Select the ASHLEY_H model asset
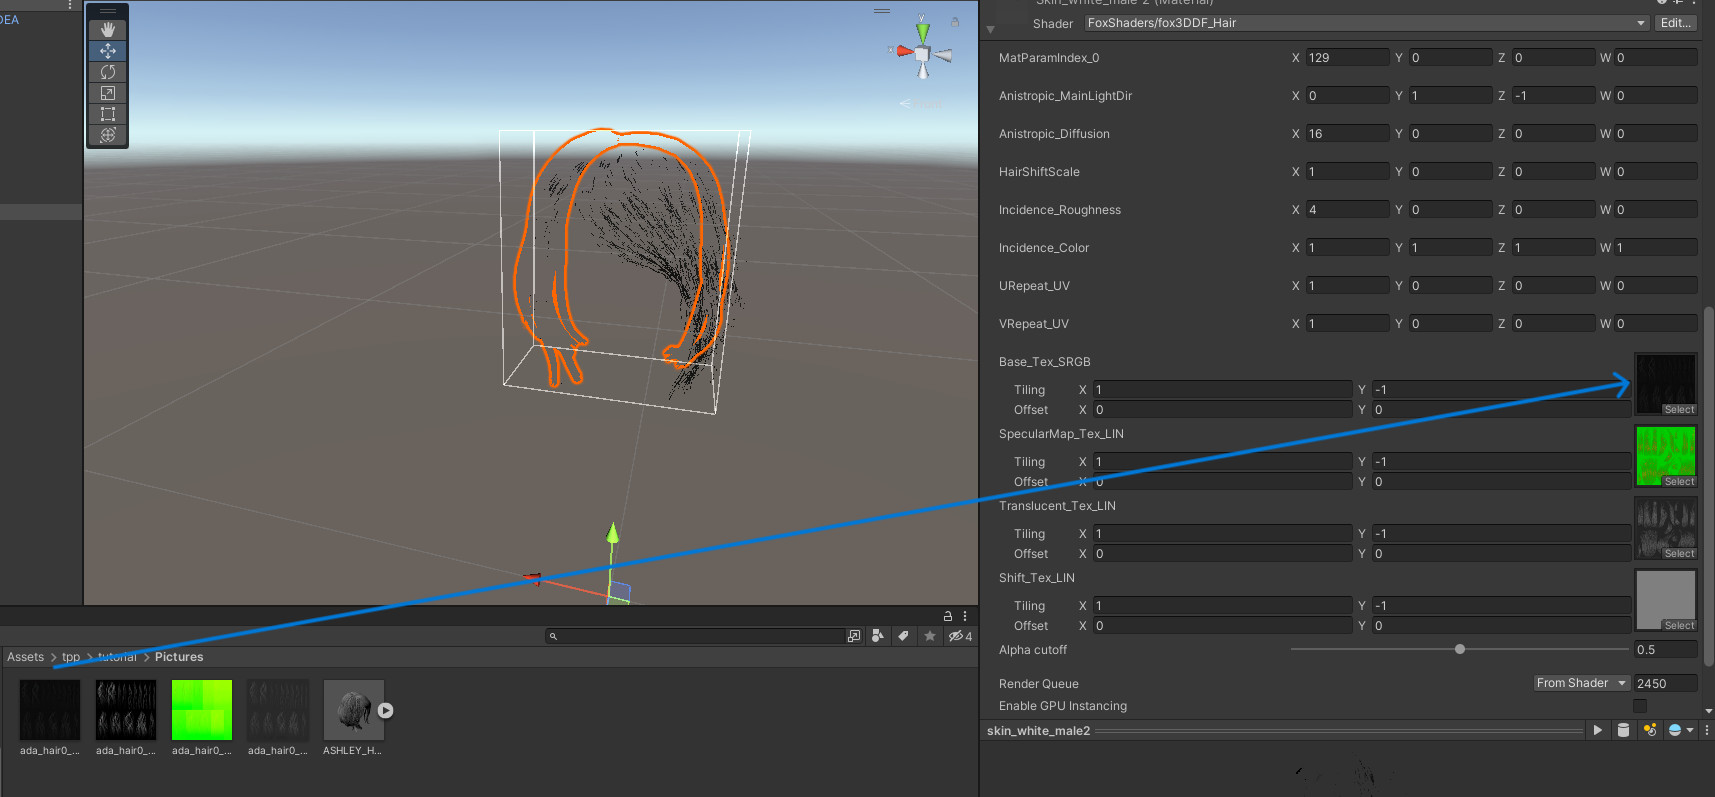This screenshot has height=797, width=1715. 353,710
